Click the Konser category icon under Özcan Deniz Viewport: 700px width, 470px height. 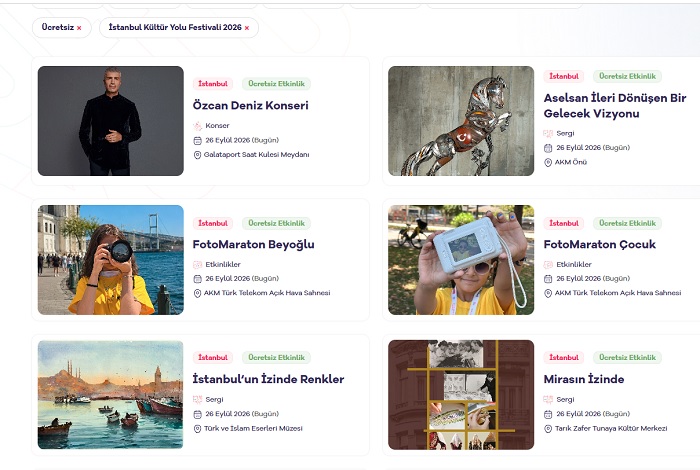197,126
